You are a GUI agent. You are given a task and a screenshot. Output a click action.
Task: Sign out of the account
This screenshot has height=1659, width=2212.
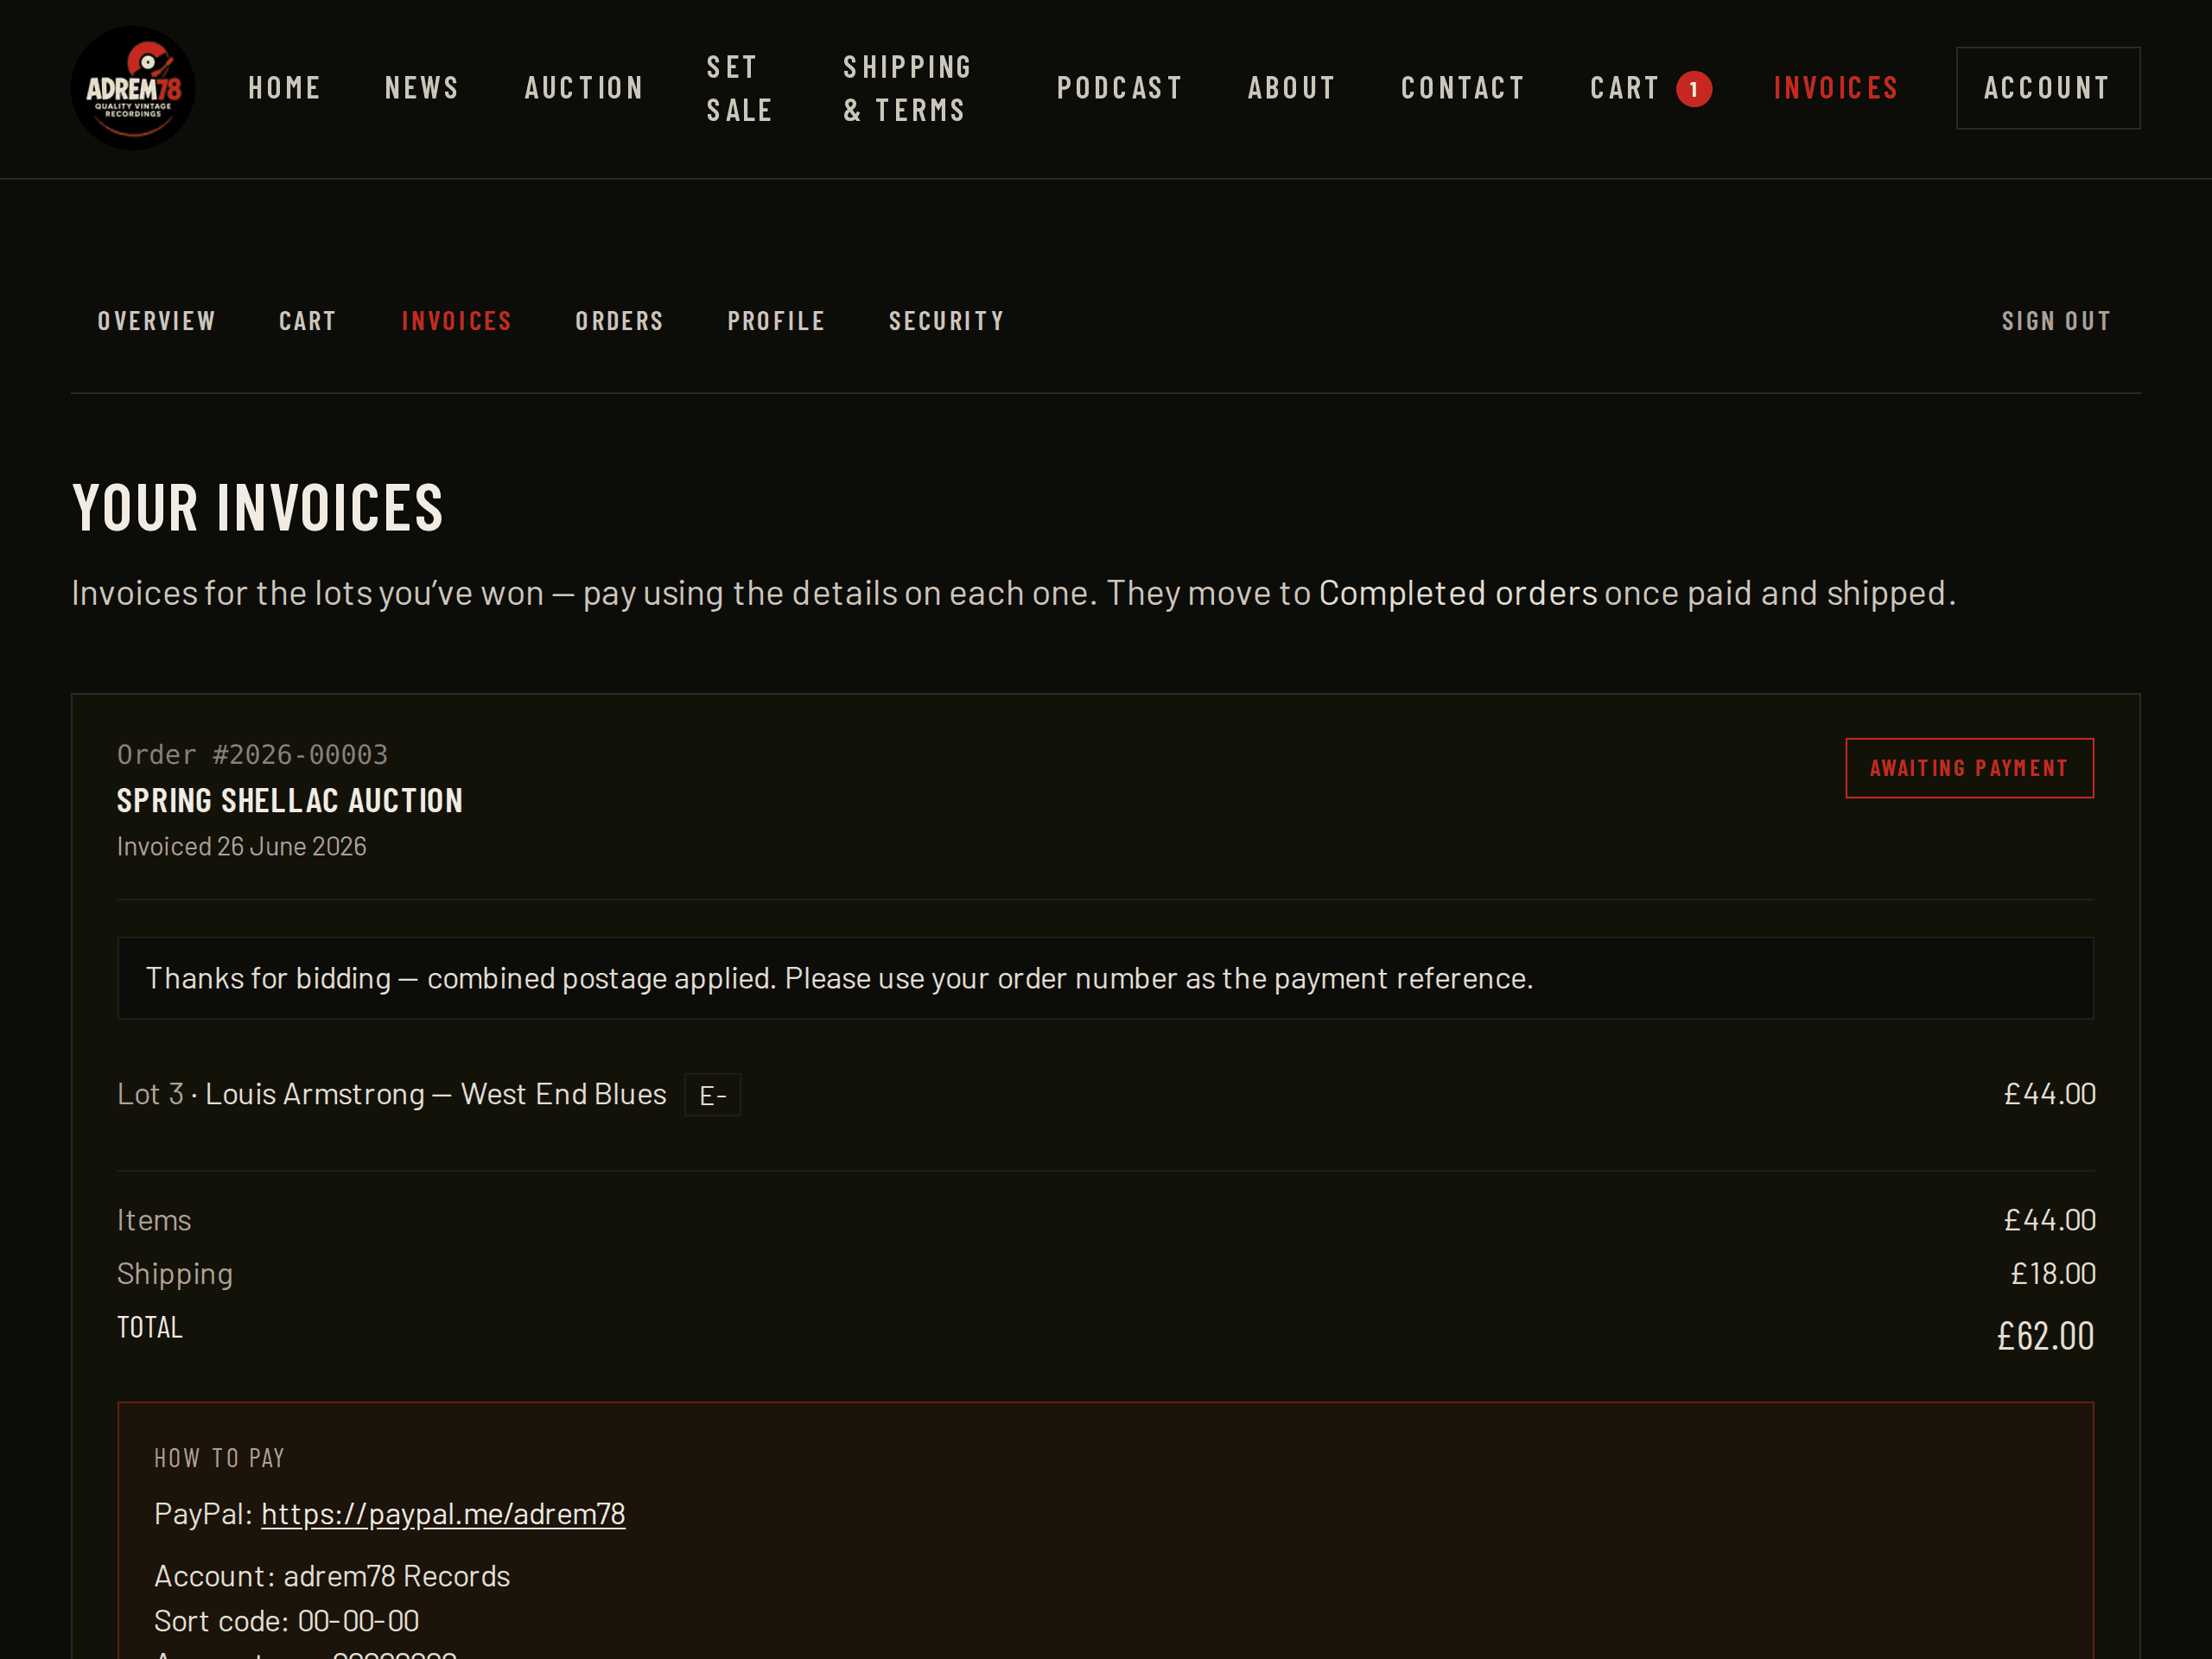tap(2056, 321)
